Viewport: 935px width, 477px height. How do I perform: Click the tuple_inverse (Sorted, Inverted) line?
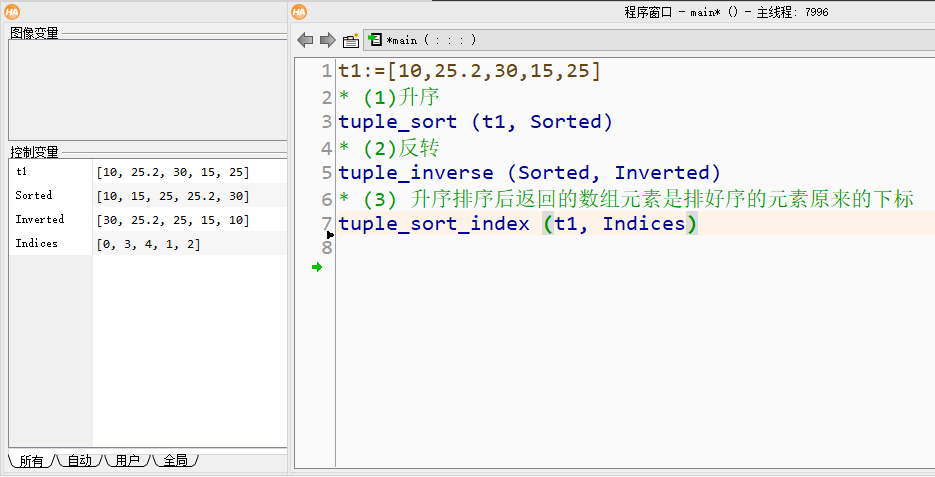point(530,172)
